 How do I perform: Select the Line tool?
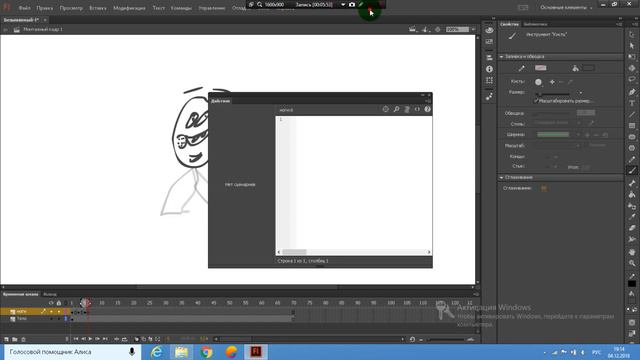tap(632, 114)
